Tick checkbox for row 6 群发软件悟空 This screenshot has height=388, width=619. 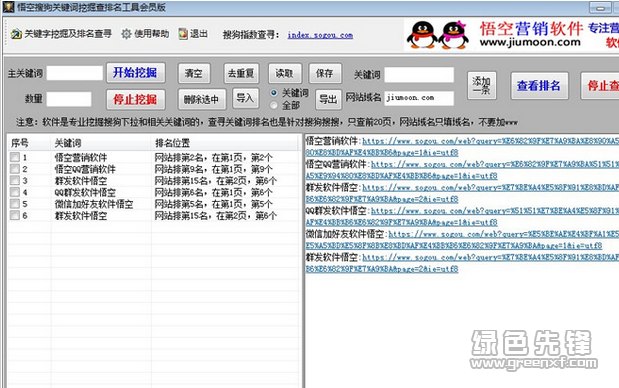pos(15,215)
